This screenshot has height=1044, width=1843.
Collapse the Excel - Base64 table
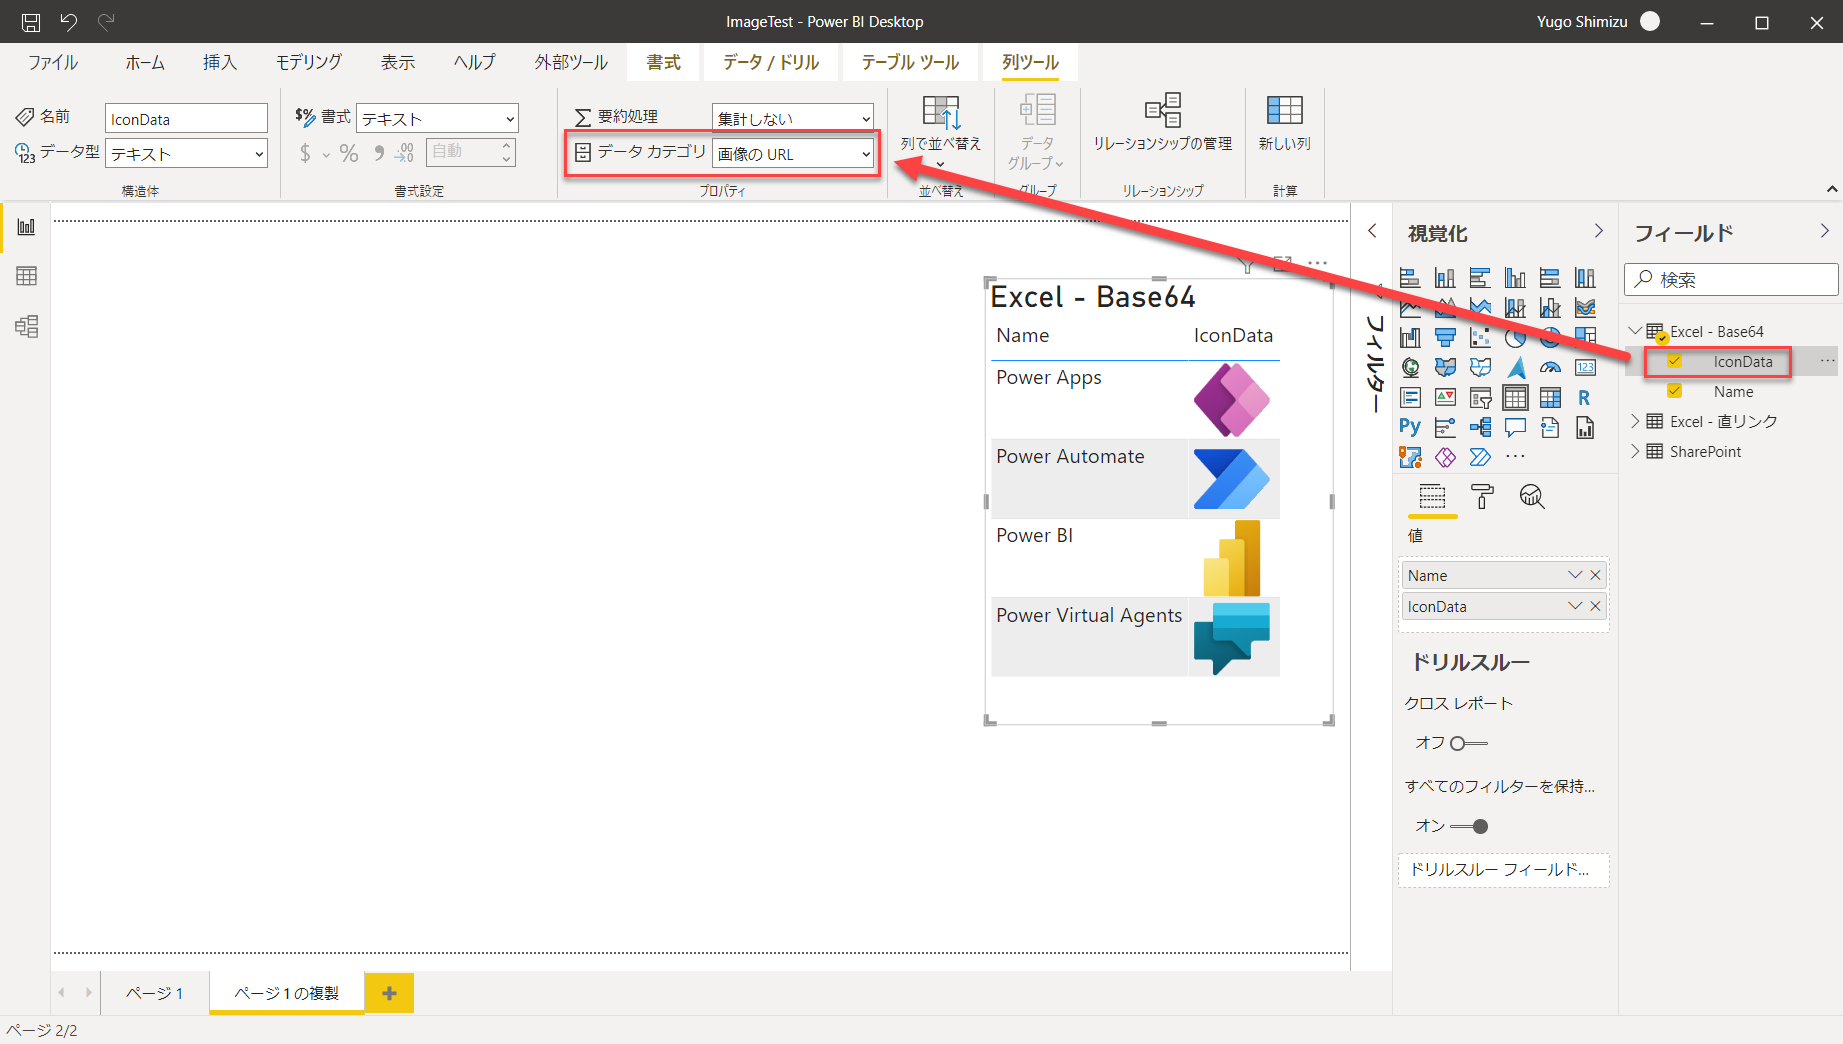[x=1635, y=331]
